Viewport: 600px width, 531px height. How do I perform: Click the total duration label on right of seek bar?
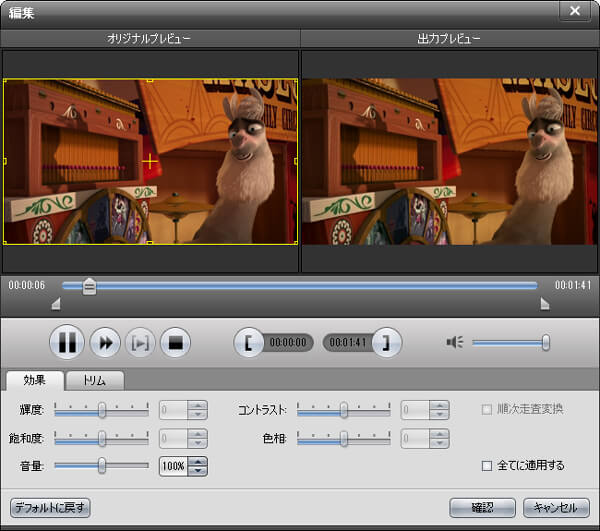tap(573, 285)
